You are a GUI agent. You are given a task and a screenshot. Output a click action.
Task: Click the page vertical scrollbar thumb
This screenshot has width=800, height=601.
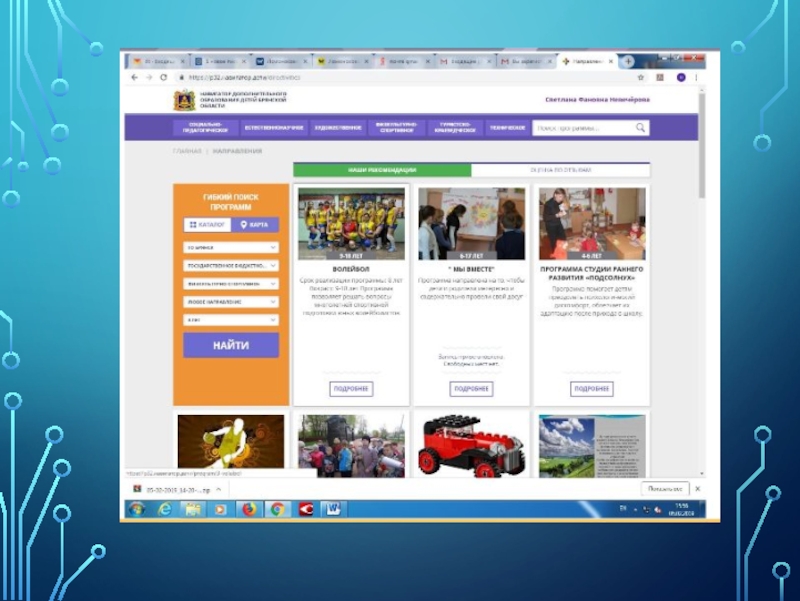702,145
